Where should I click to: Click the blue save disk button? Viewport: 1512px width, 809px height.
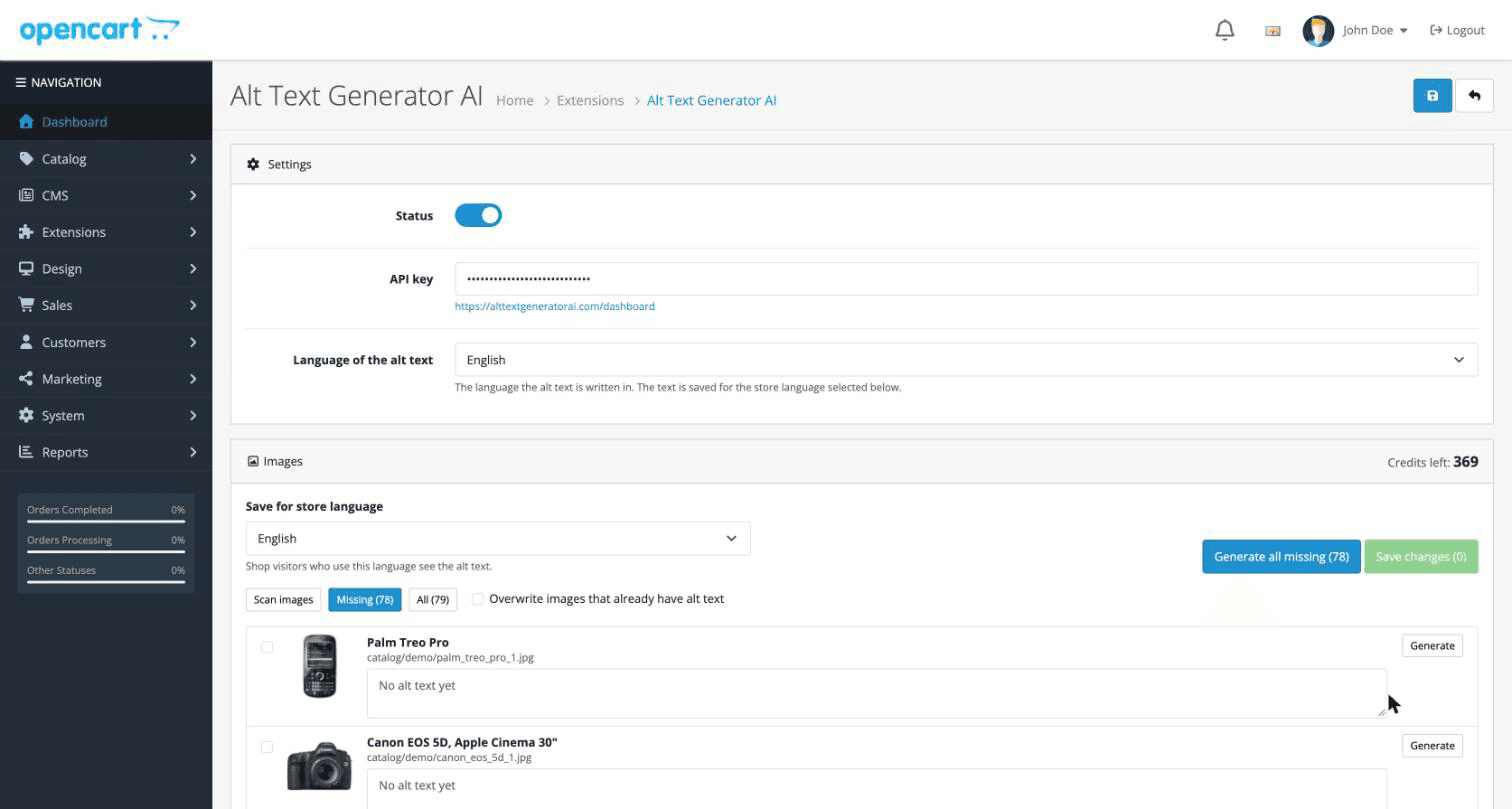[1432, 96]
